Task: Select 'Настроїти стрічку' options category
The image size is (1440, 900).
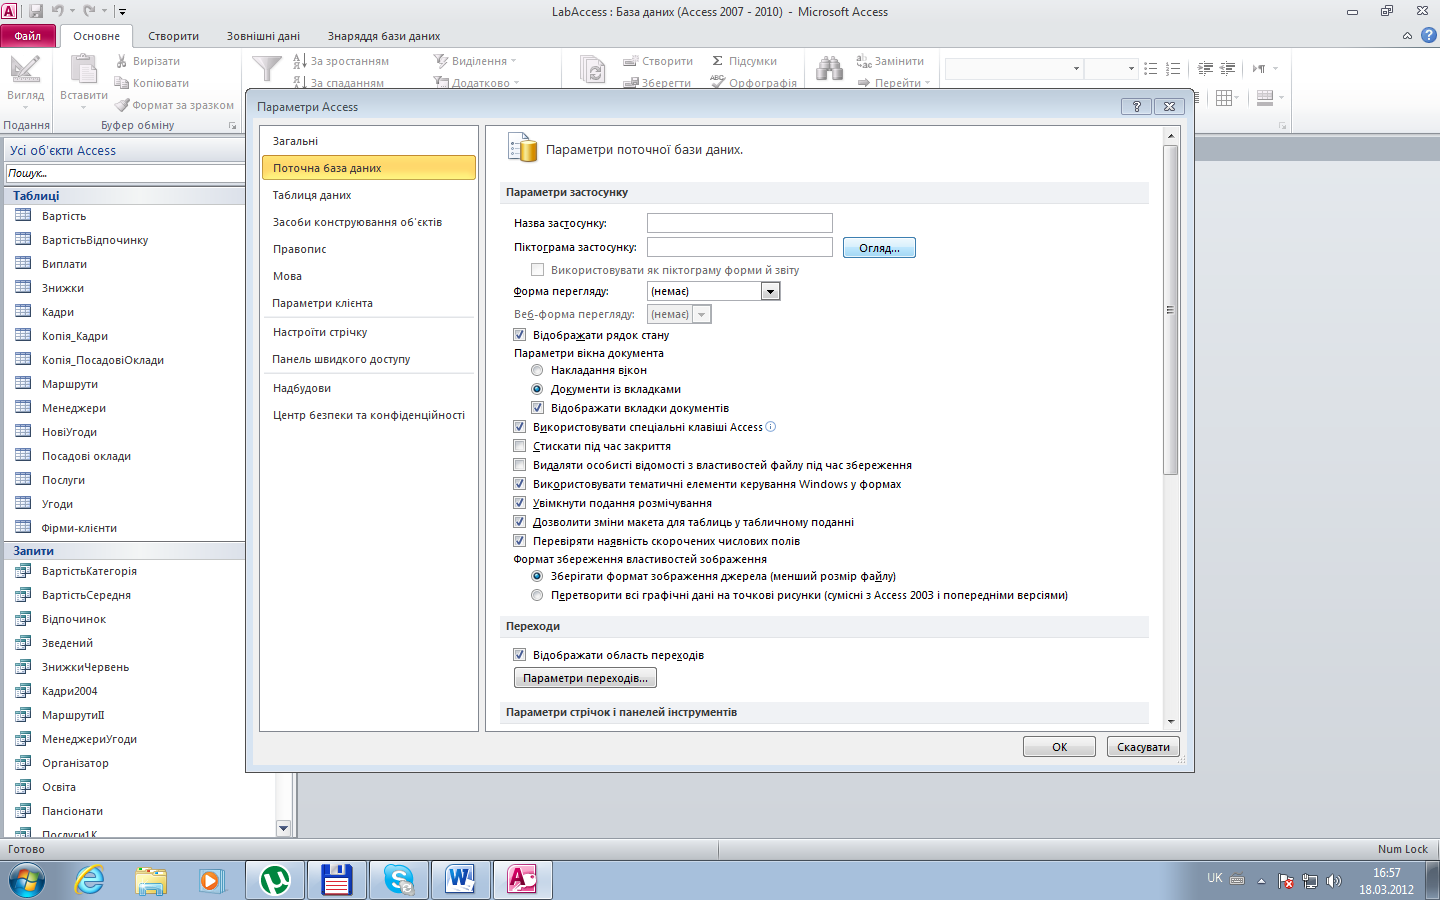Action: pos(368,332)
